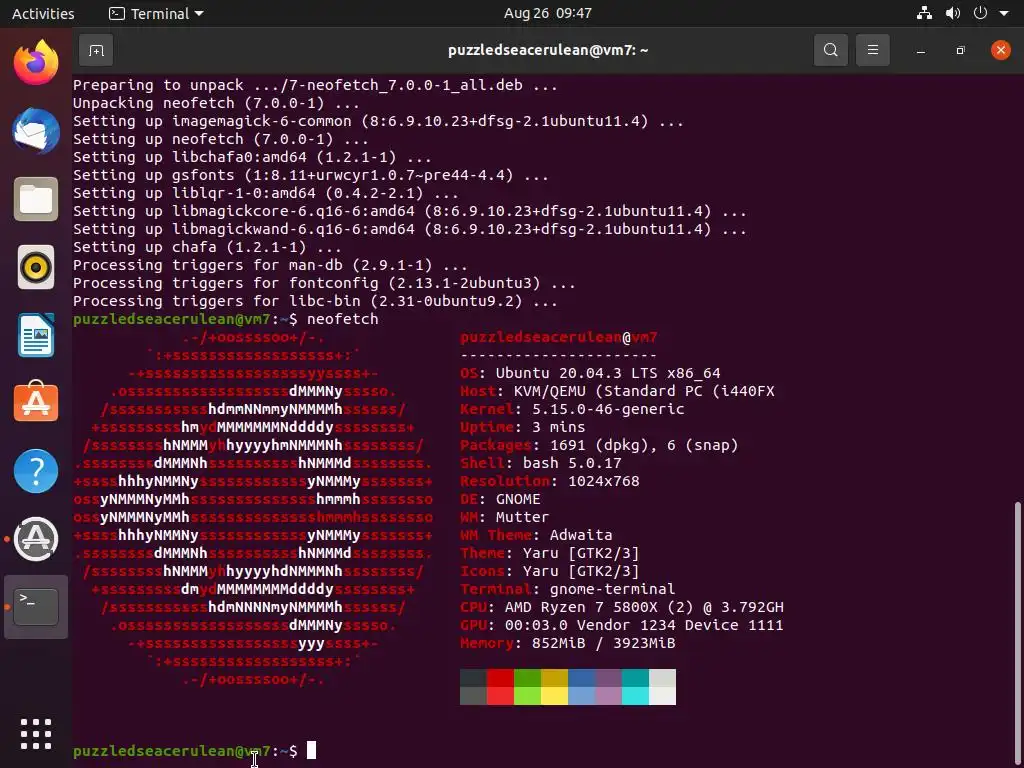Open a new terminal tab
The image size is (1024, 768).
click(x=96, y=50)
